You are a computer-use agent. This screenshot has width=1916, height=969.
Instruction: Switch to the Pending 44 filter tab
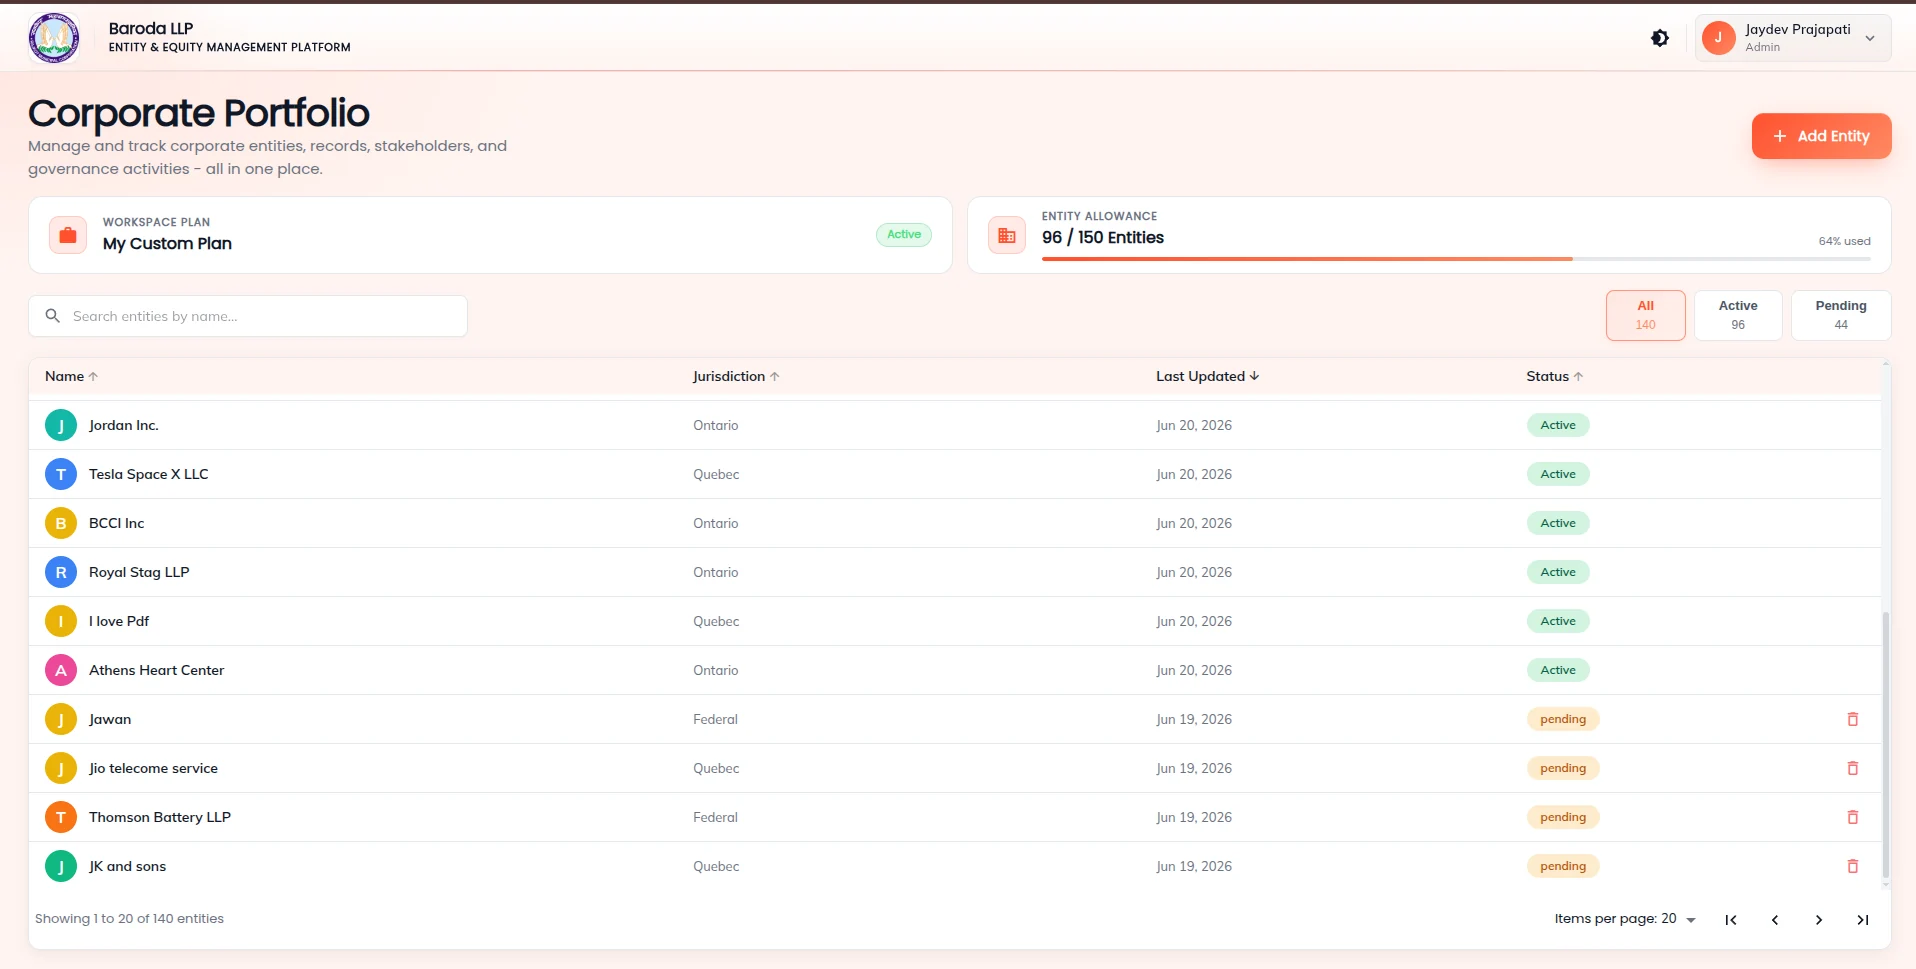(x=1840, y=315)
